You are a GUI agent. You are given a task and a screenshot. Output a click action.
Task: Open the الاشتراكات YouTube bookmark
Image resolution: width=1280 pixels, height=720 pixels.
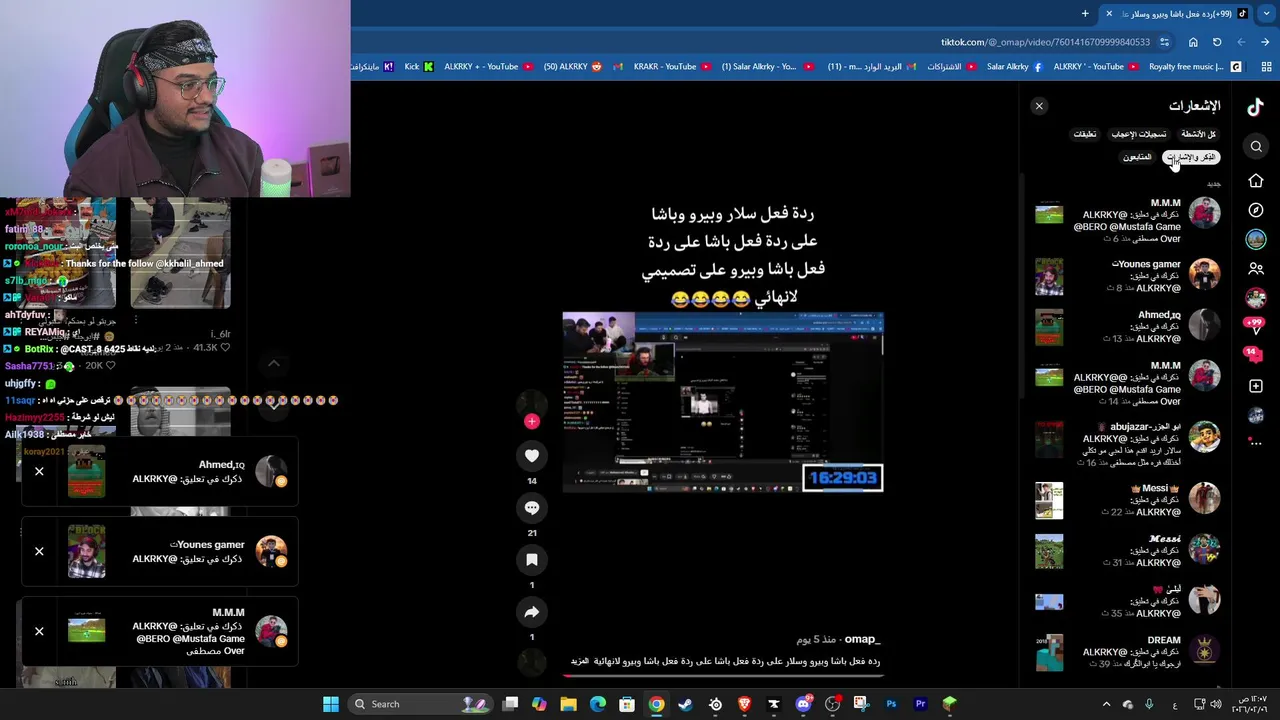coord(951,67)
